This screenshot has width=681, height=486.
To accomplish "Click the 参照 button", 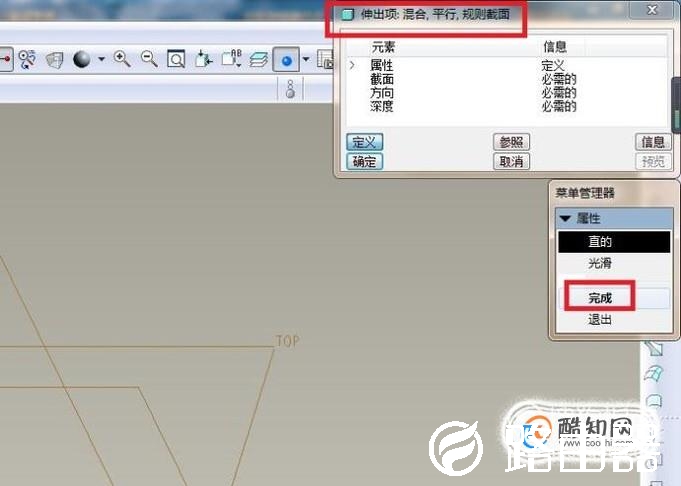I will click(x=511, y=142).
